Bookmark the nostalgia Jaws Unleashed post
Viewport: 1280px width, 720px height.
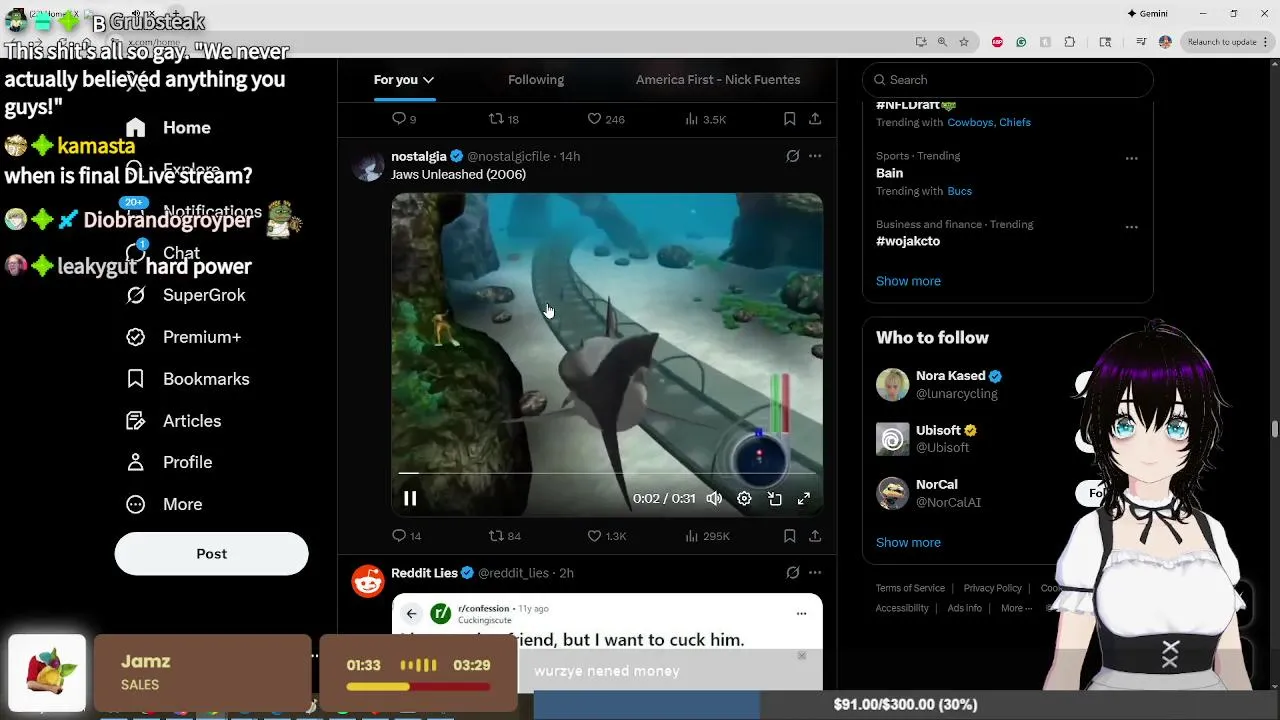point(789,536)
